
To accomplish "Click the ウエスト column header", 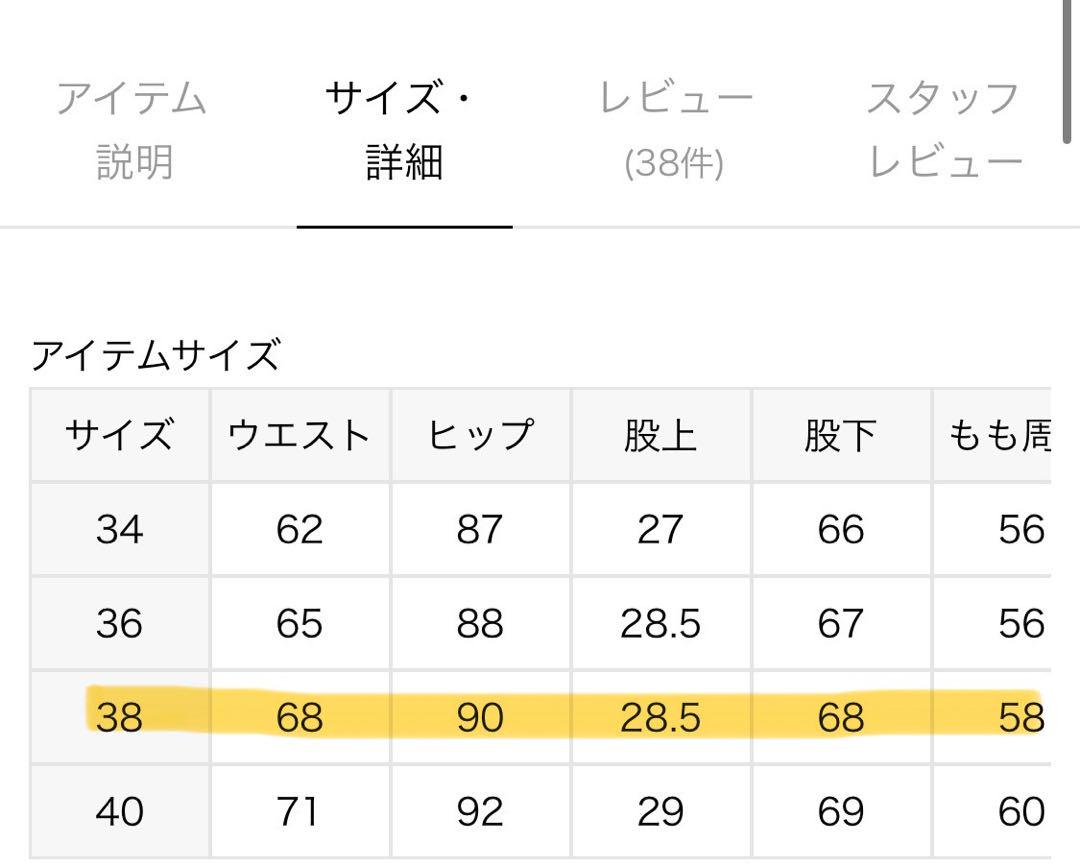I will pos(300,435).
